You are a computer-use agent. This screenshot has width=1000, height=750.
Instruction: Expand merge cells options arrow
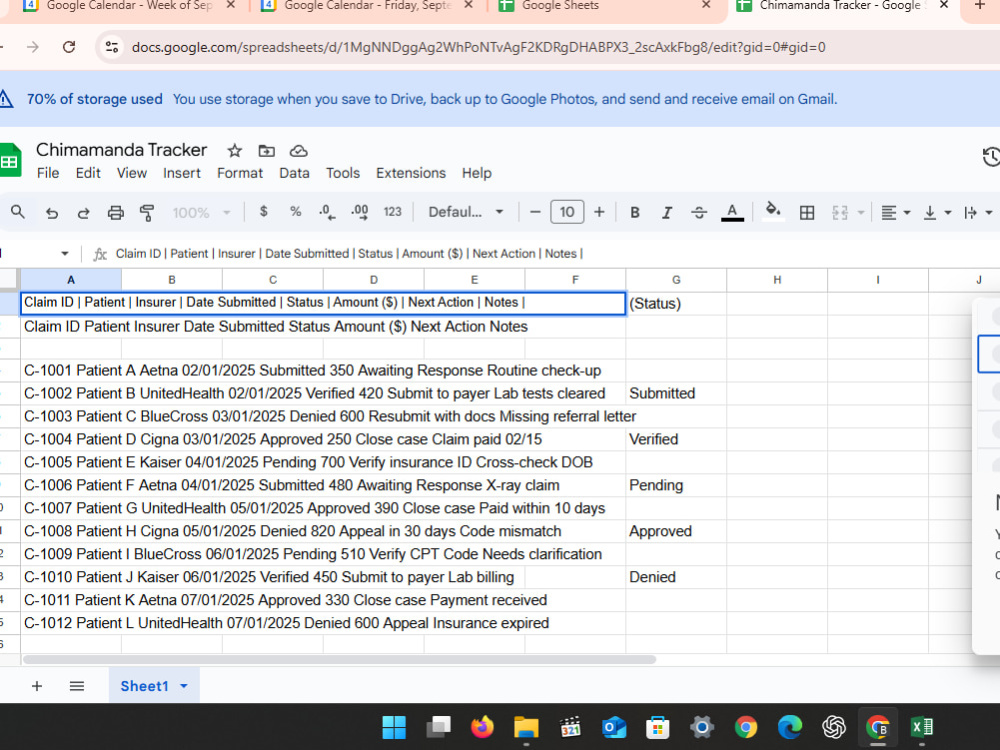tap(861, 212)
